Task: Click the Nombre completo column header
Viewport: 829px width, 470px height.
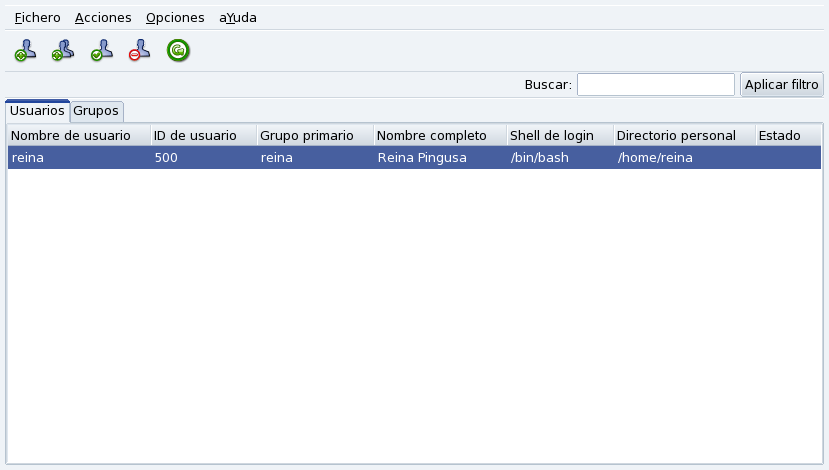Action: click(439, 135)
